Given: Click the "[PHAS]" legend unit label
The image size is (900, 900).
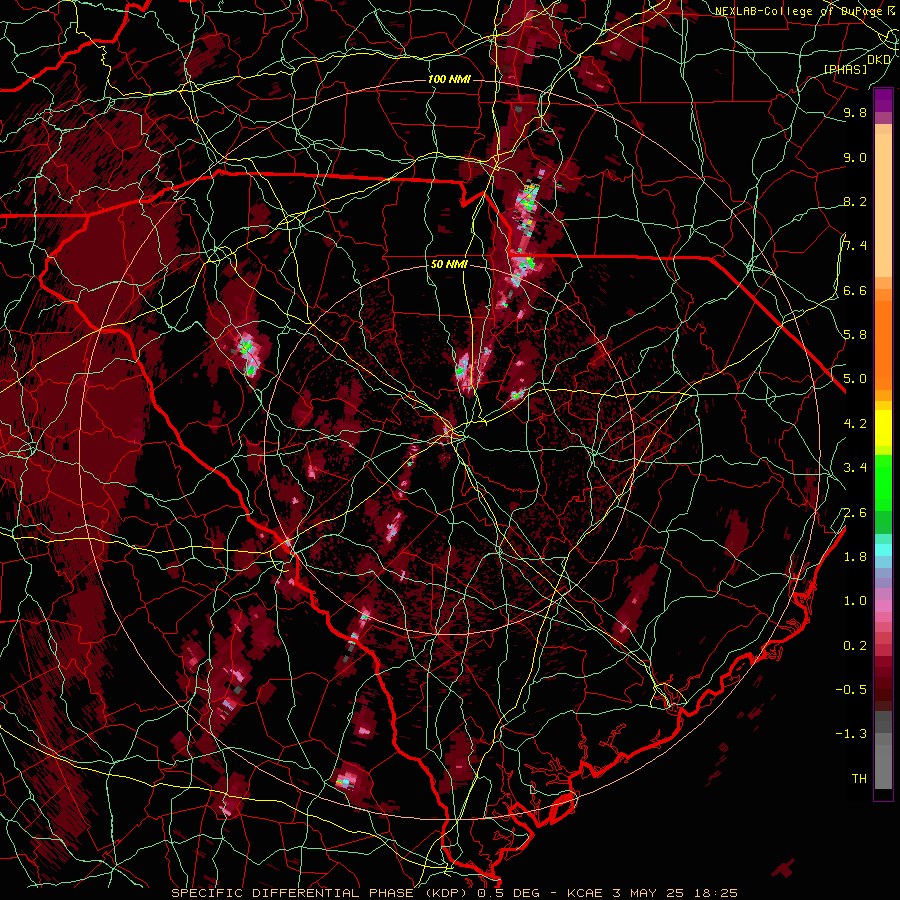Looking at the screenshot, I should click(845, 69).
